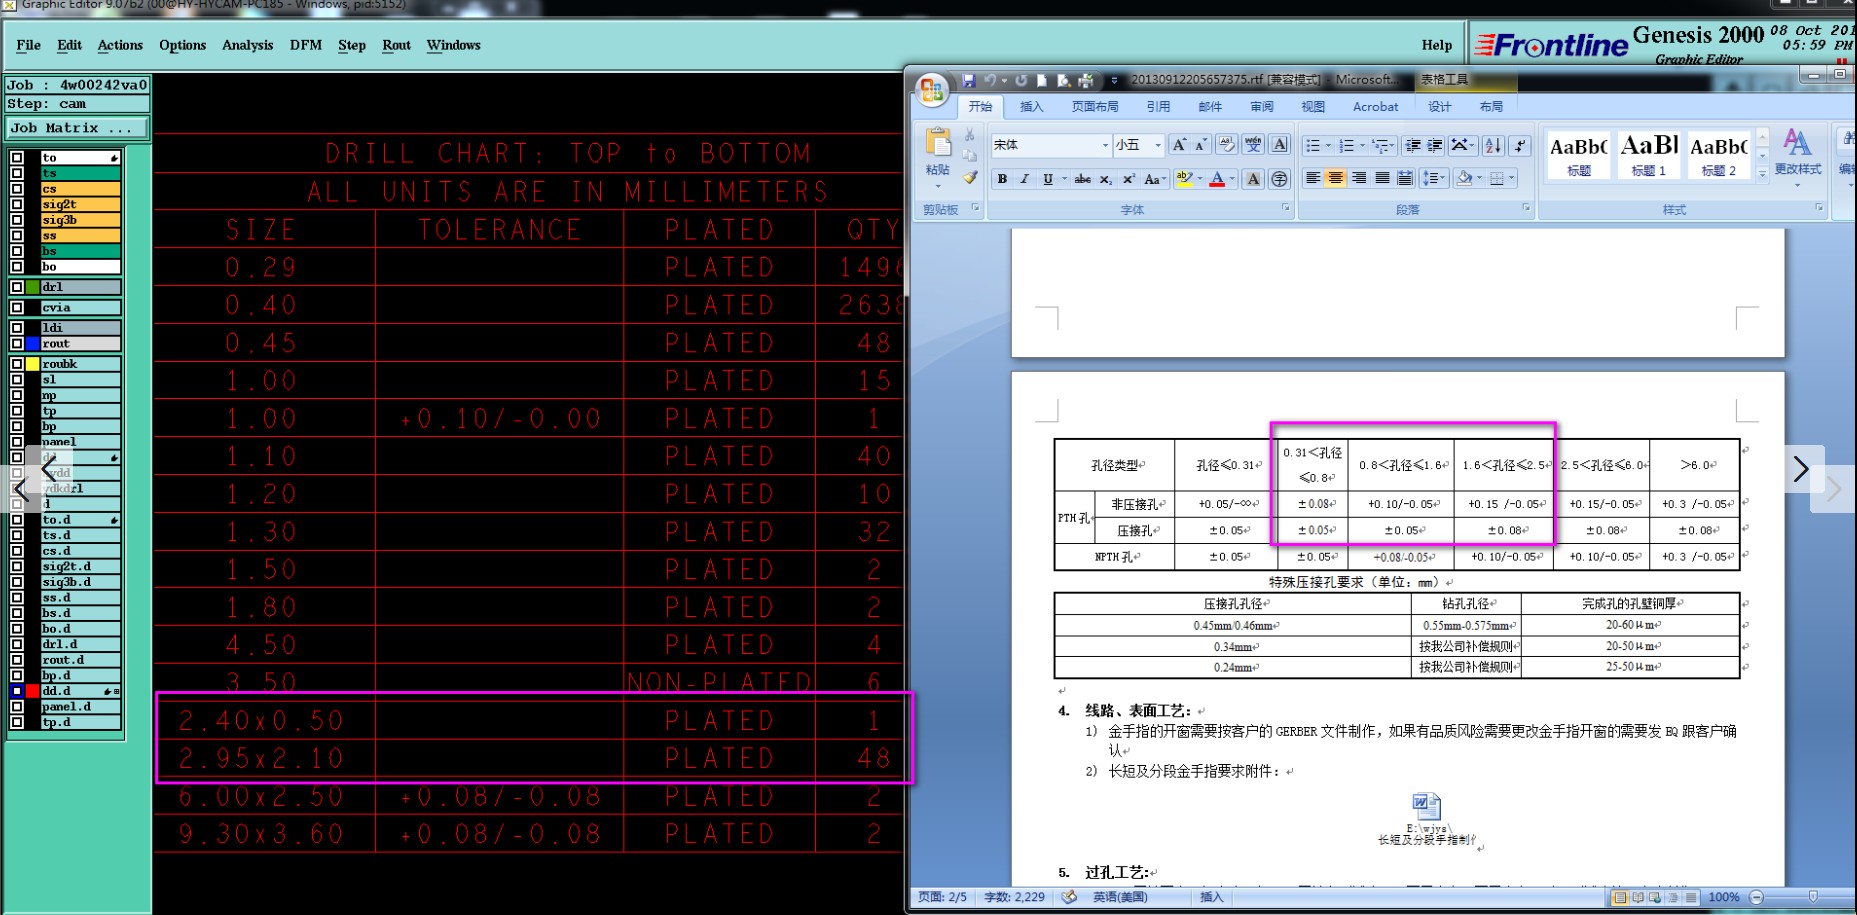Image resolution: width=1857 pixels, height=915 pixels.
Task: Expand the styles gallery
Action: click(1762, 173)
